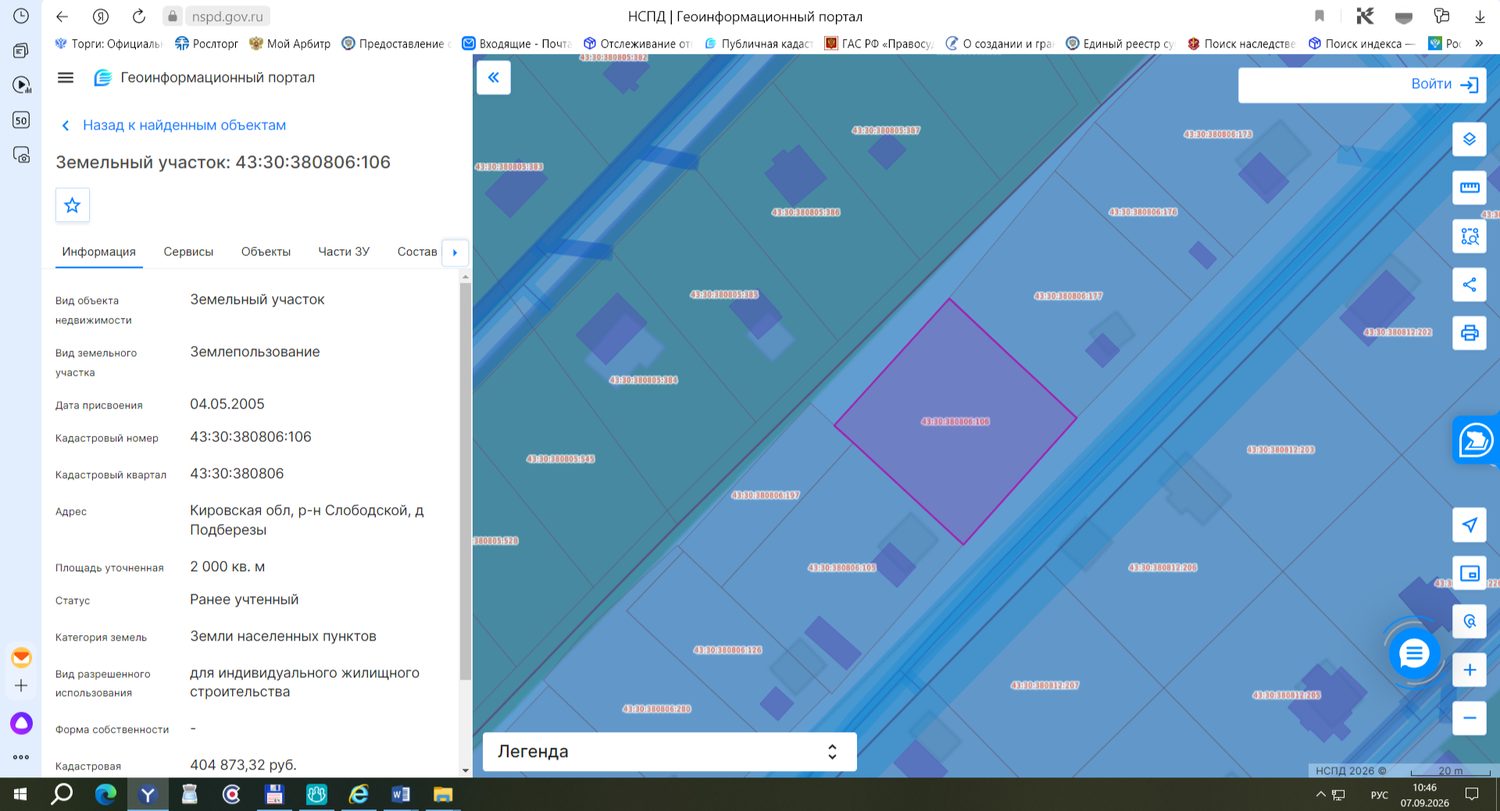This screenshot has width=1500, height=811.
Task: Expand the Легенда panel
Action: (669, 752)
